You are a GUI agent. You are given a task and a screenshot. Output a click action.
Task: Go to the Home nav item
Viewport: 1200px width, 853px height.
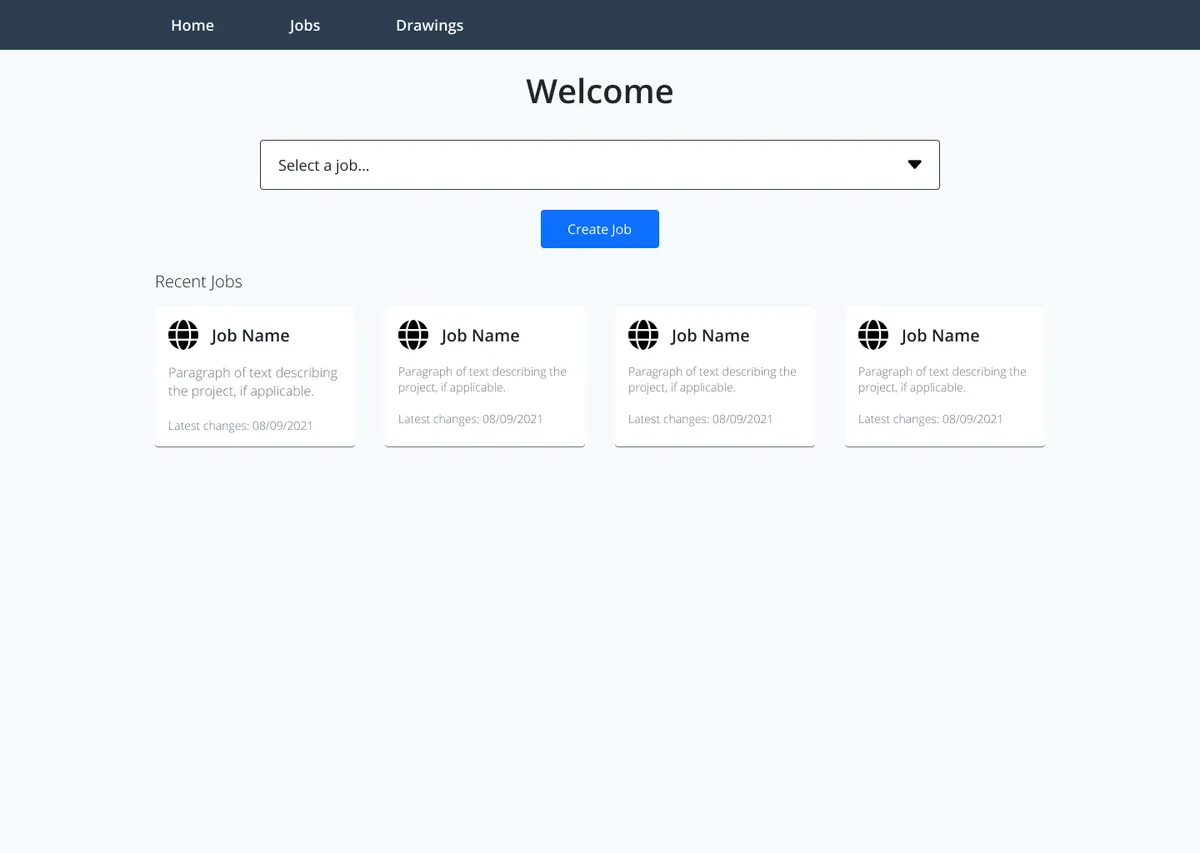[192, 25]
